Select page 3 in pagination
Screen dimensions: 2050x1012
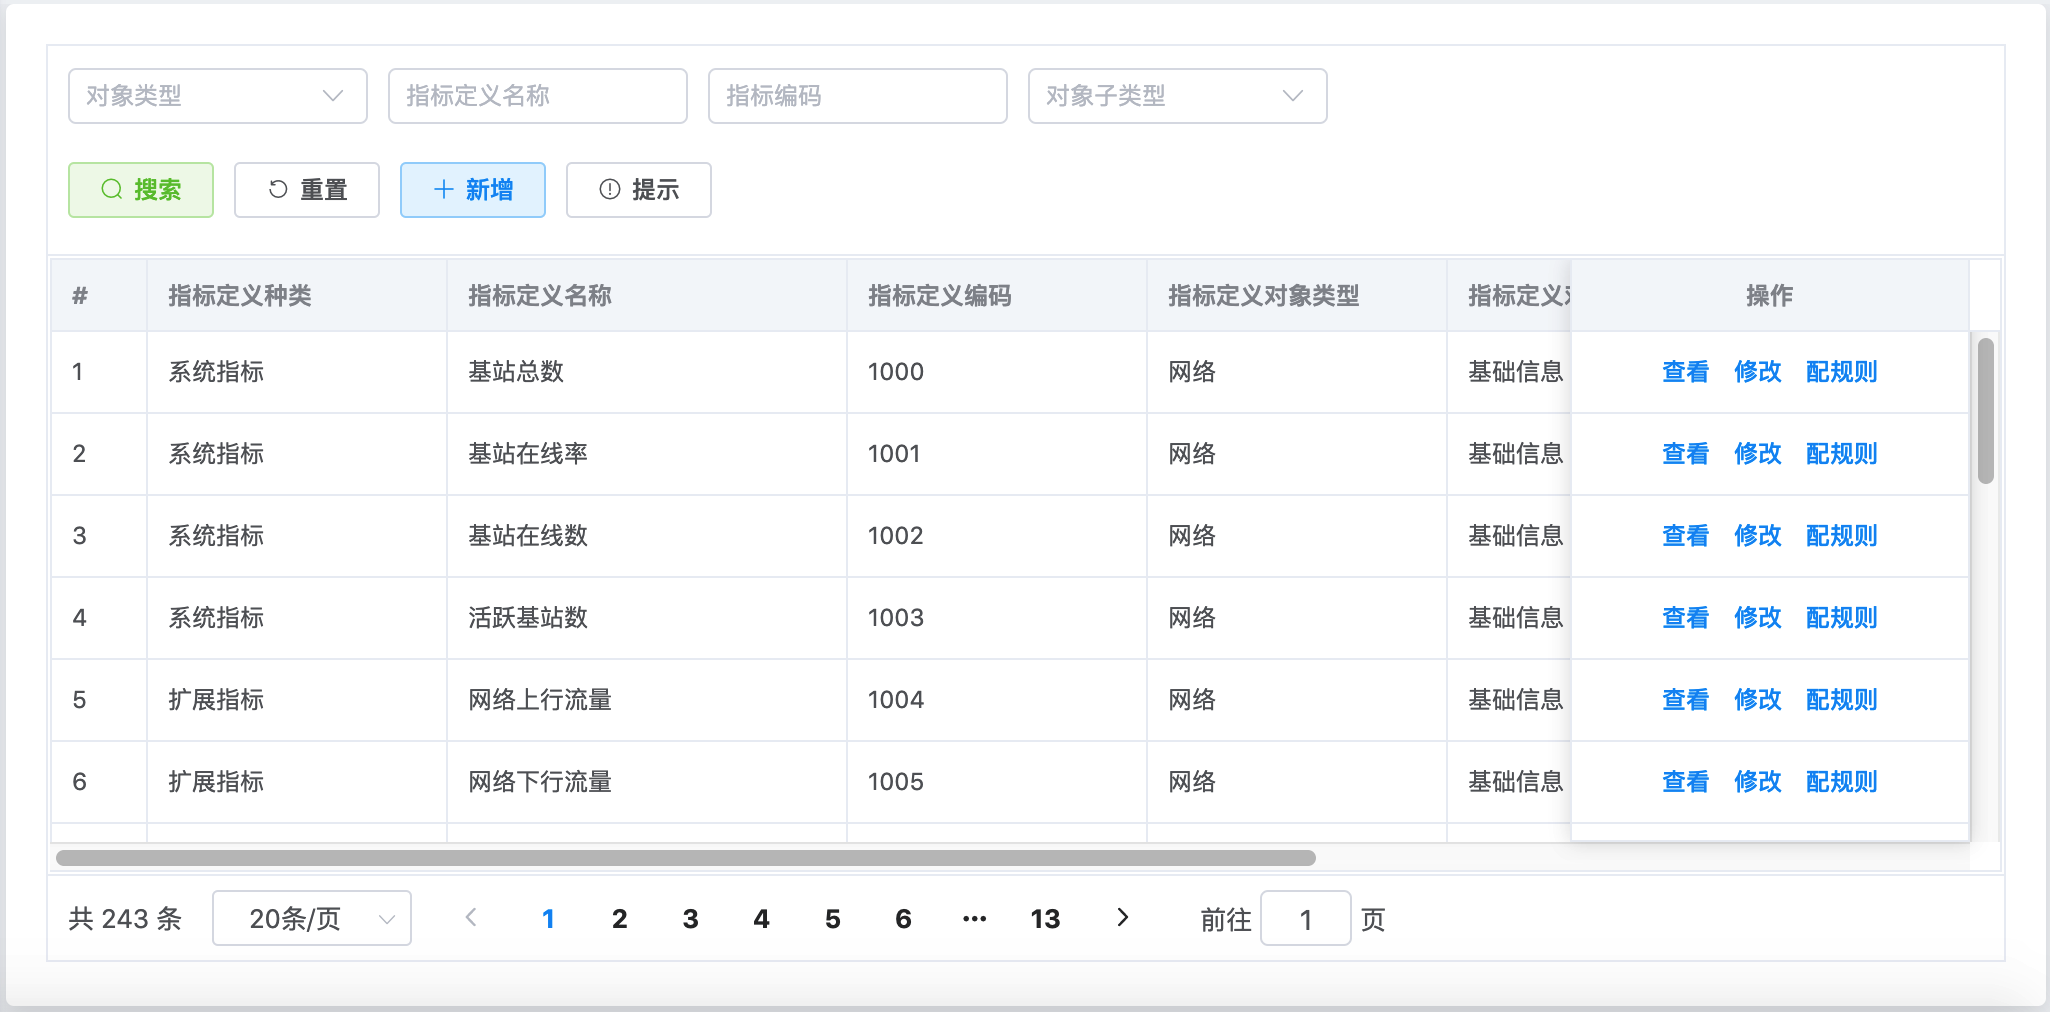(690, 919)
